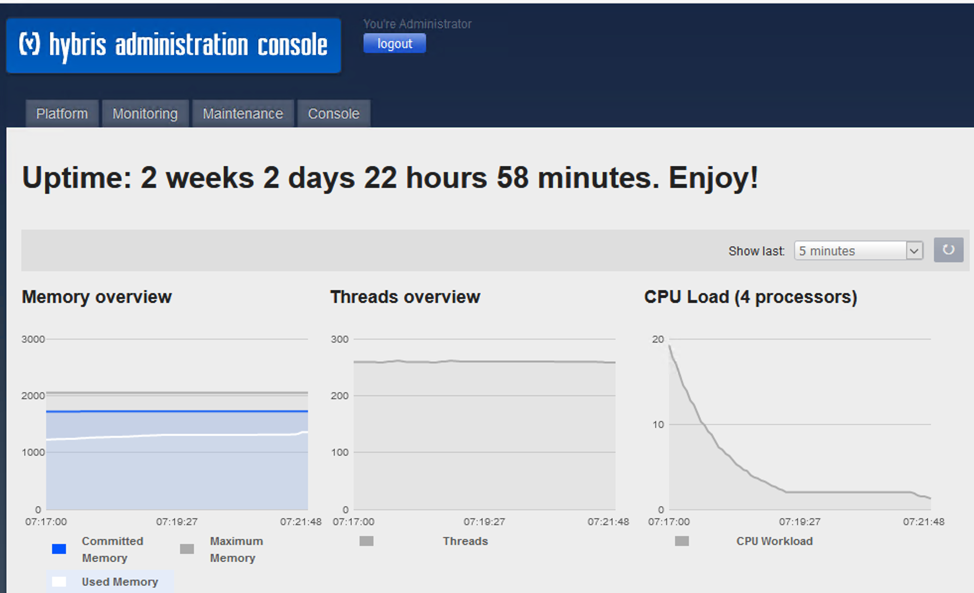Click the 3000 axis label in Memory chart
Viewport: 974px width, 593px height.
[x=33, y=339]
